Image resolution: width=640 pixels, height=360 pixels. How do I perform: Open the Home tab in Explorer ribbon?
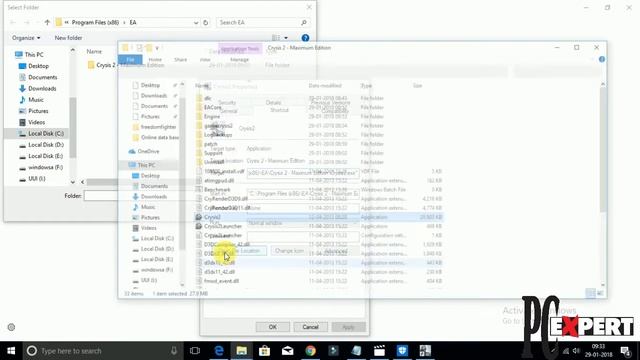(155, 60)
